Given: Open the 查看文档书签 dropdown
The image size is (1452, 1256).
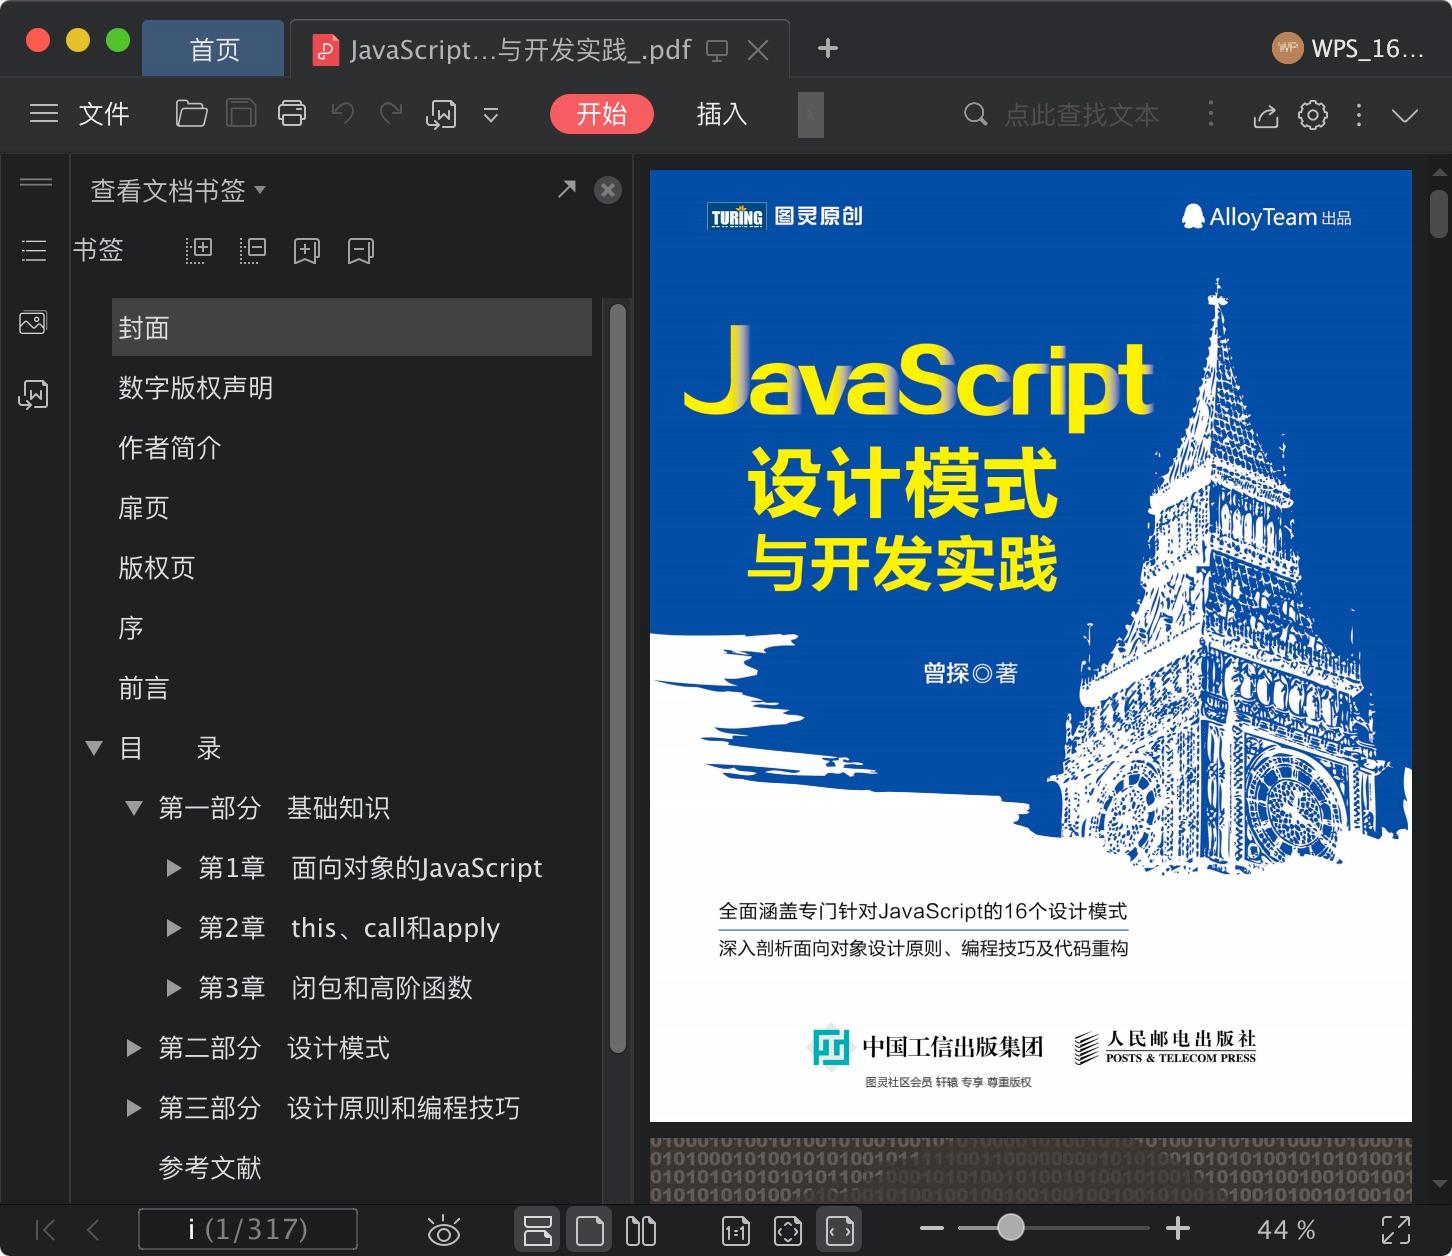Looking at the screenshot, I should 178,190.
